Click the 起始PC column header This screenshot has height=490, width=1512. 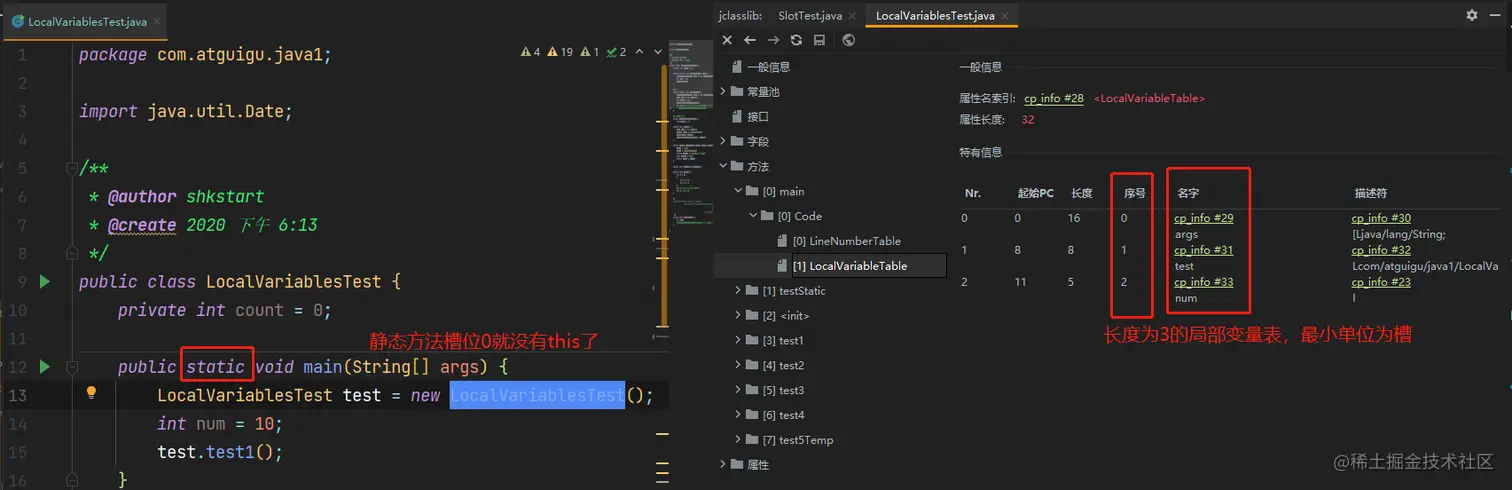tap(1035, 193)
